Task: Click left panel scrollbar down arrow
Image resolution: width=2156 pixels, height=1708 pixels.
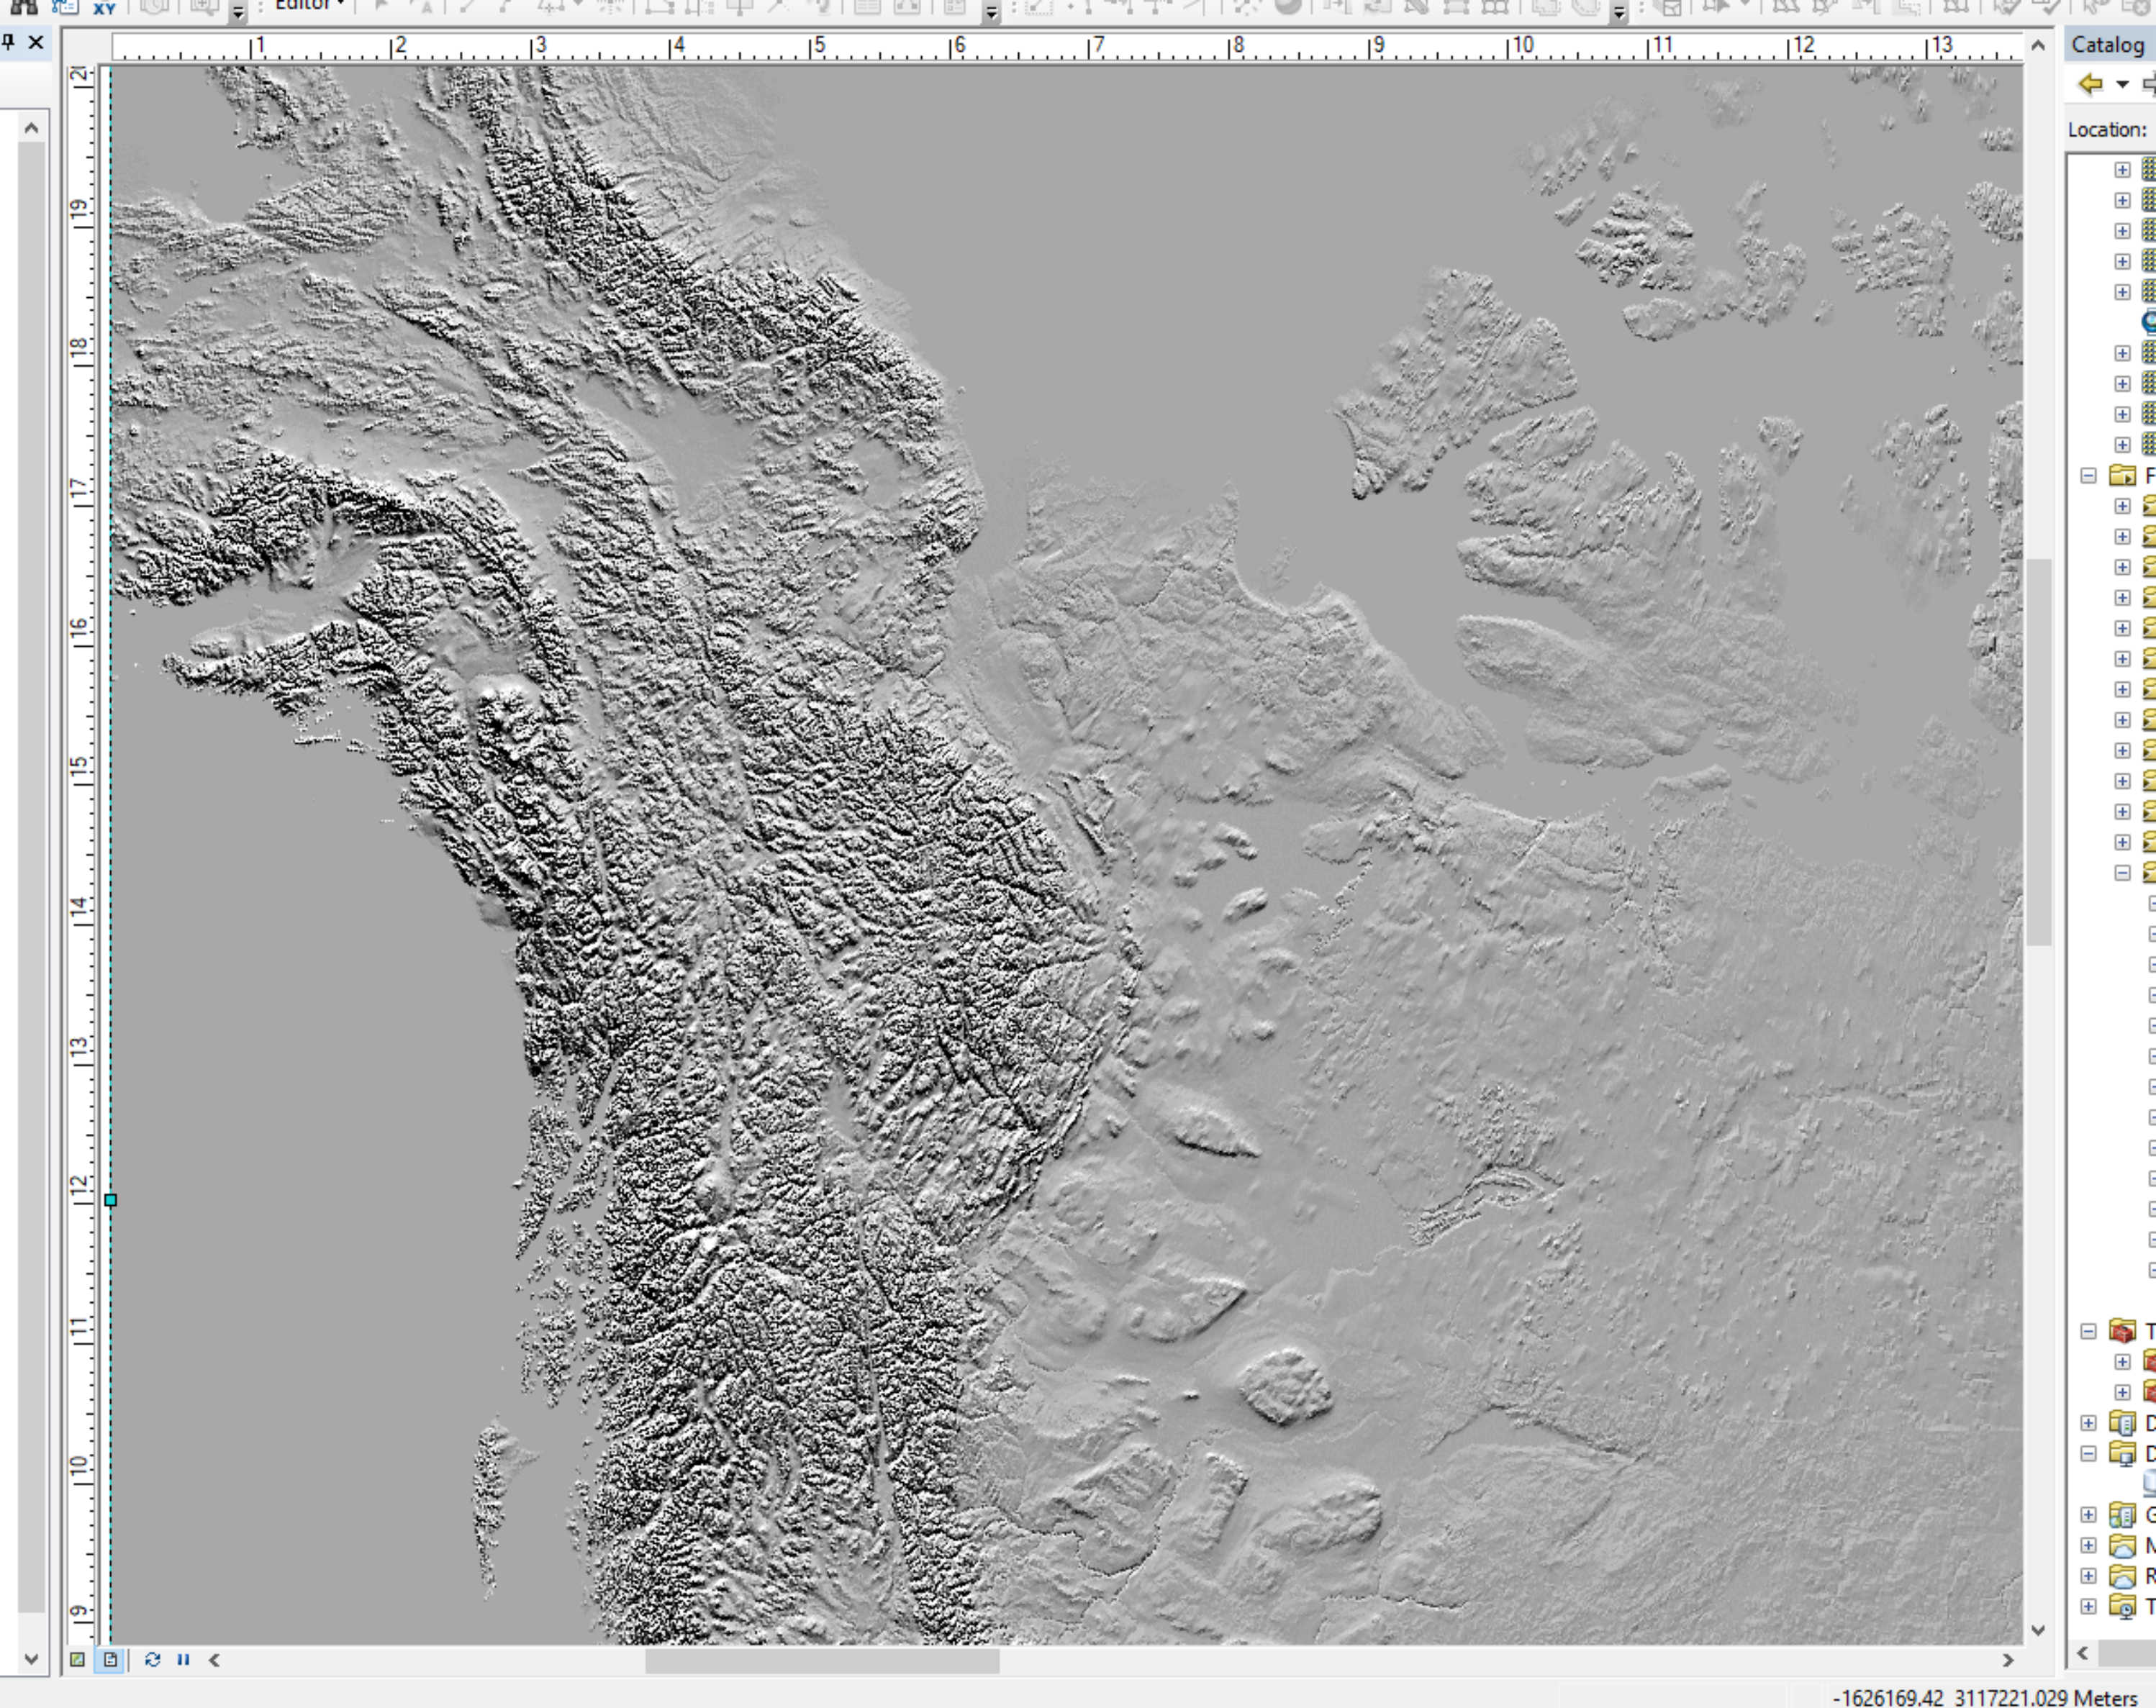Action: pos(31,1658)
